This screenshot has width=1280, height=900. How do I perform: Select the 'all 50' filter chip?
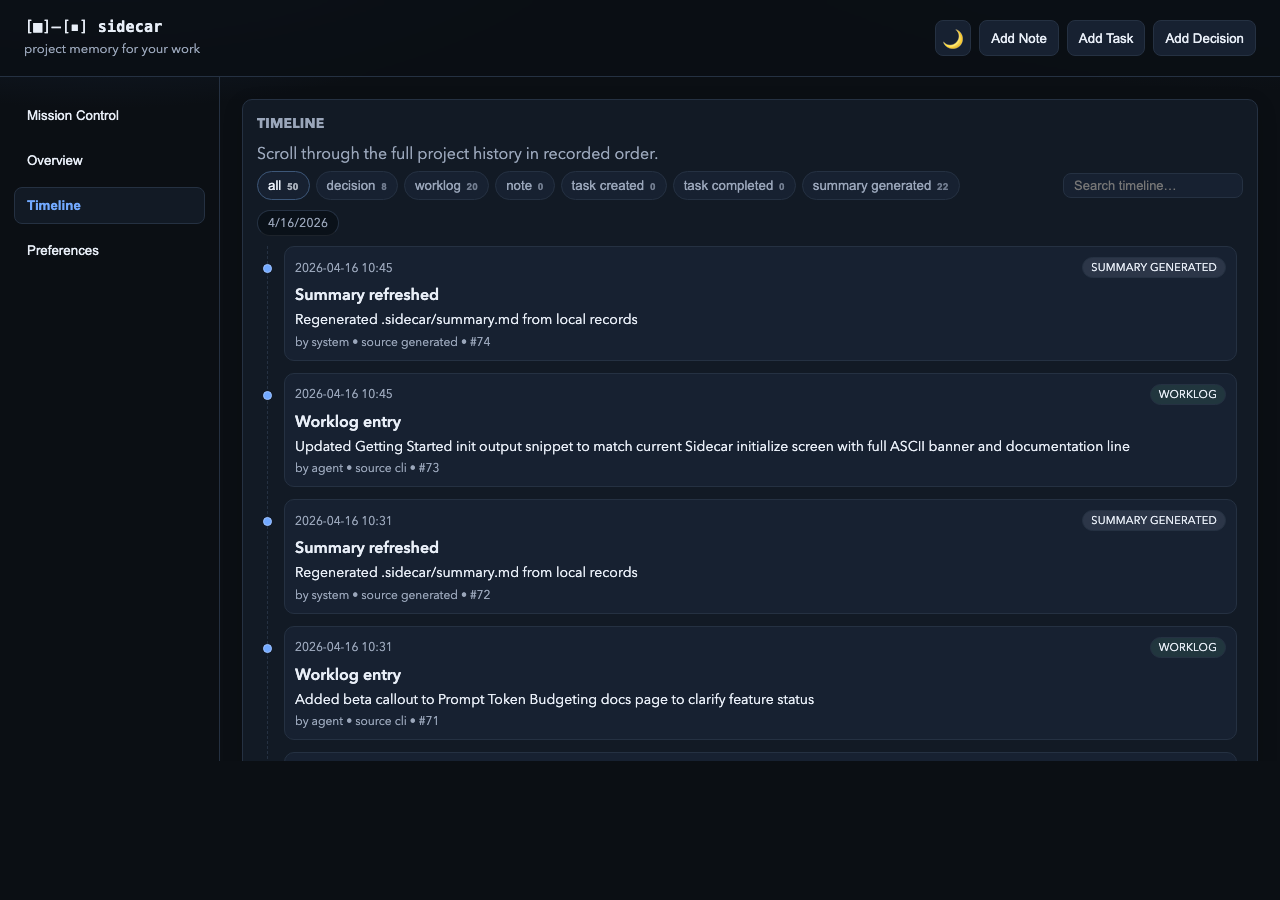283,186
